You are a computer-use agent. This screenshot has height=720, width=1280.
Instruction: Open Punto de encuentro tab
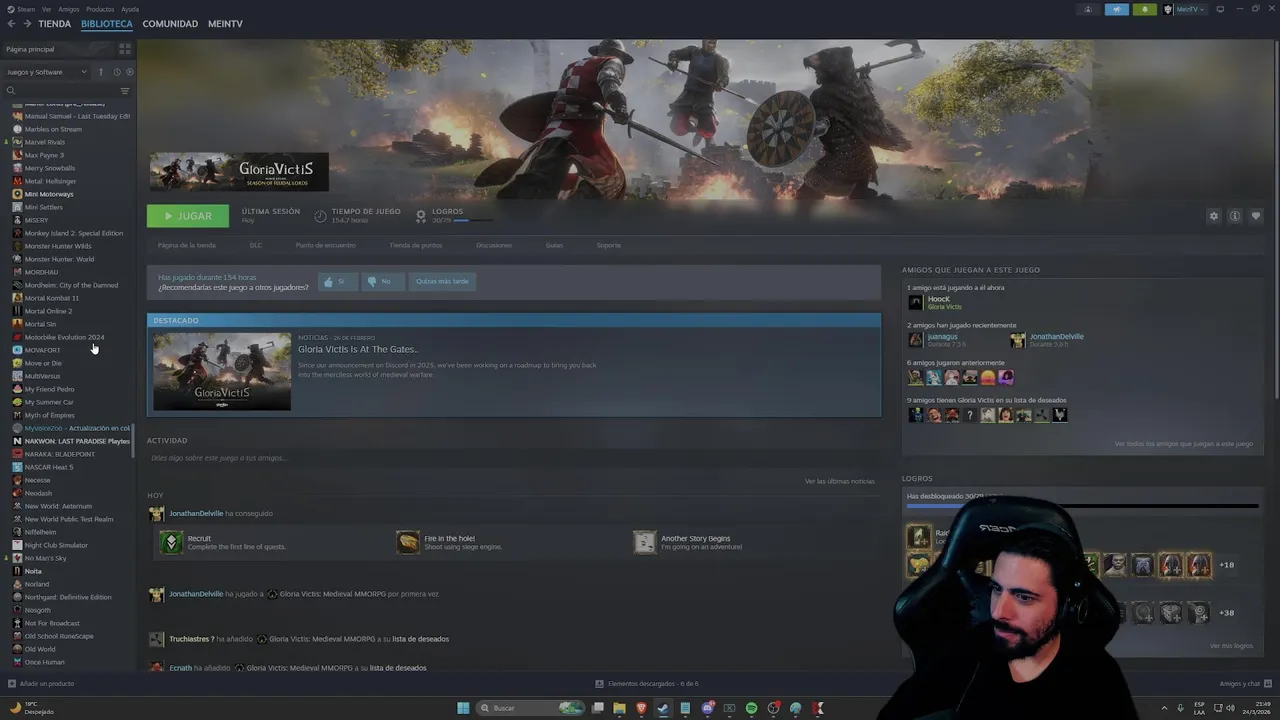tap(325, 245)
